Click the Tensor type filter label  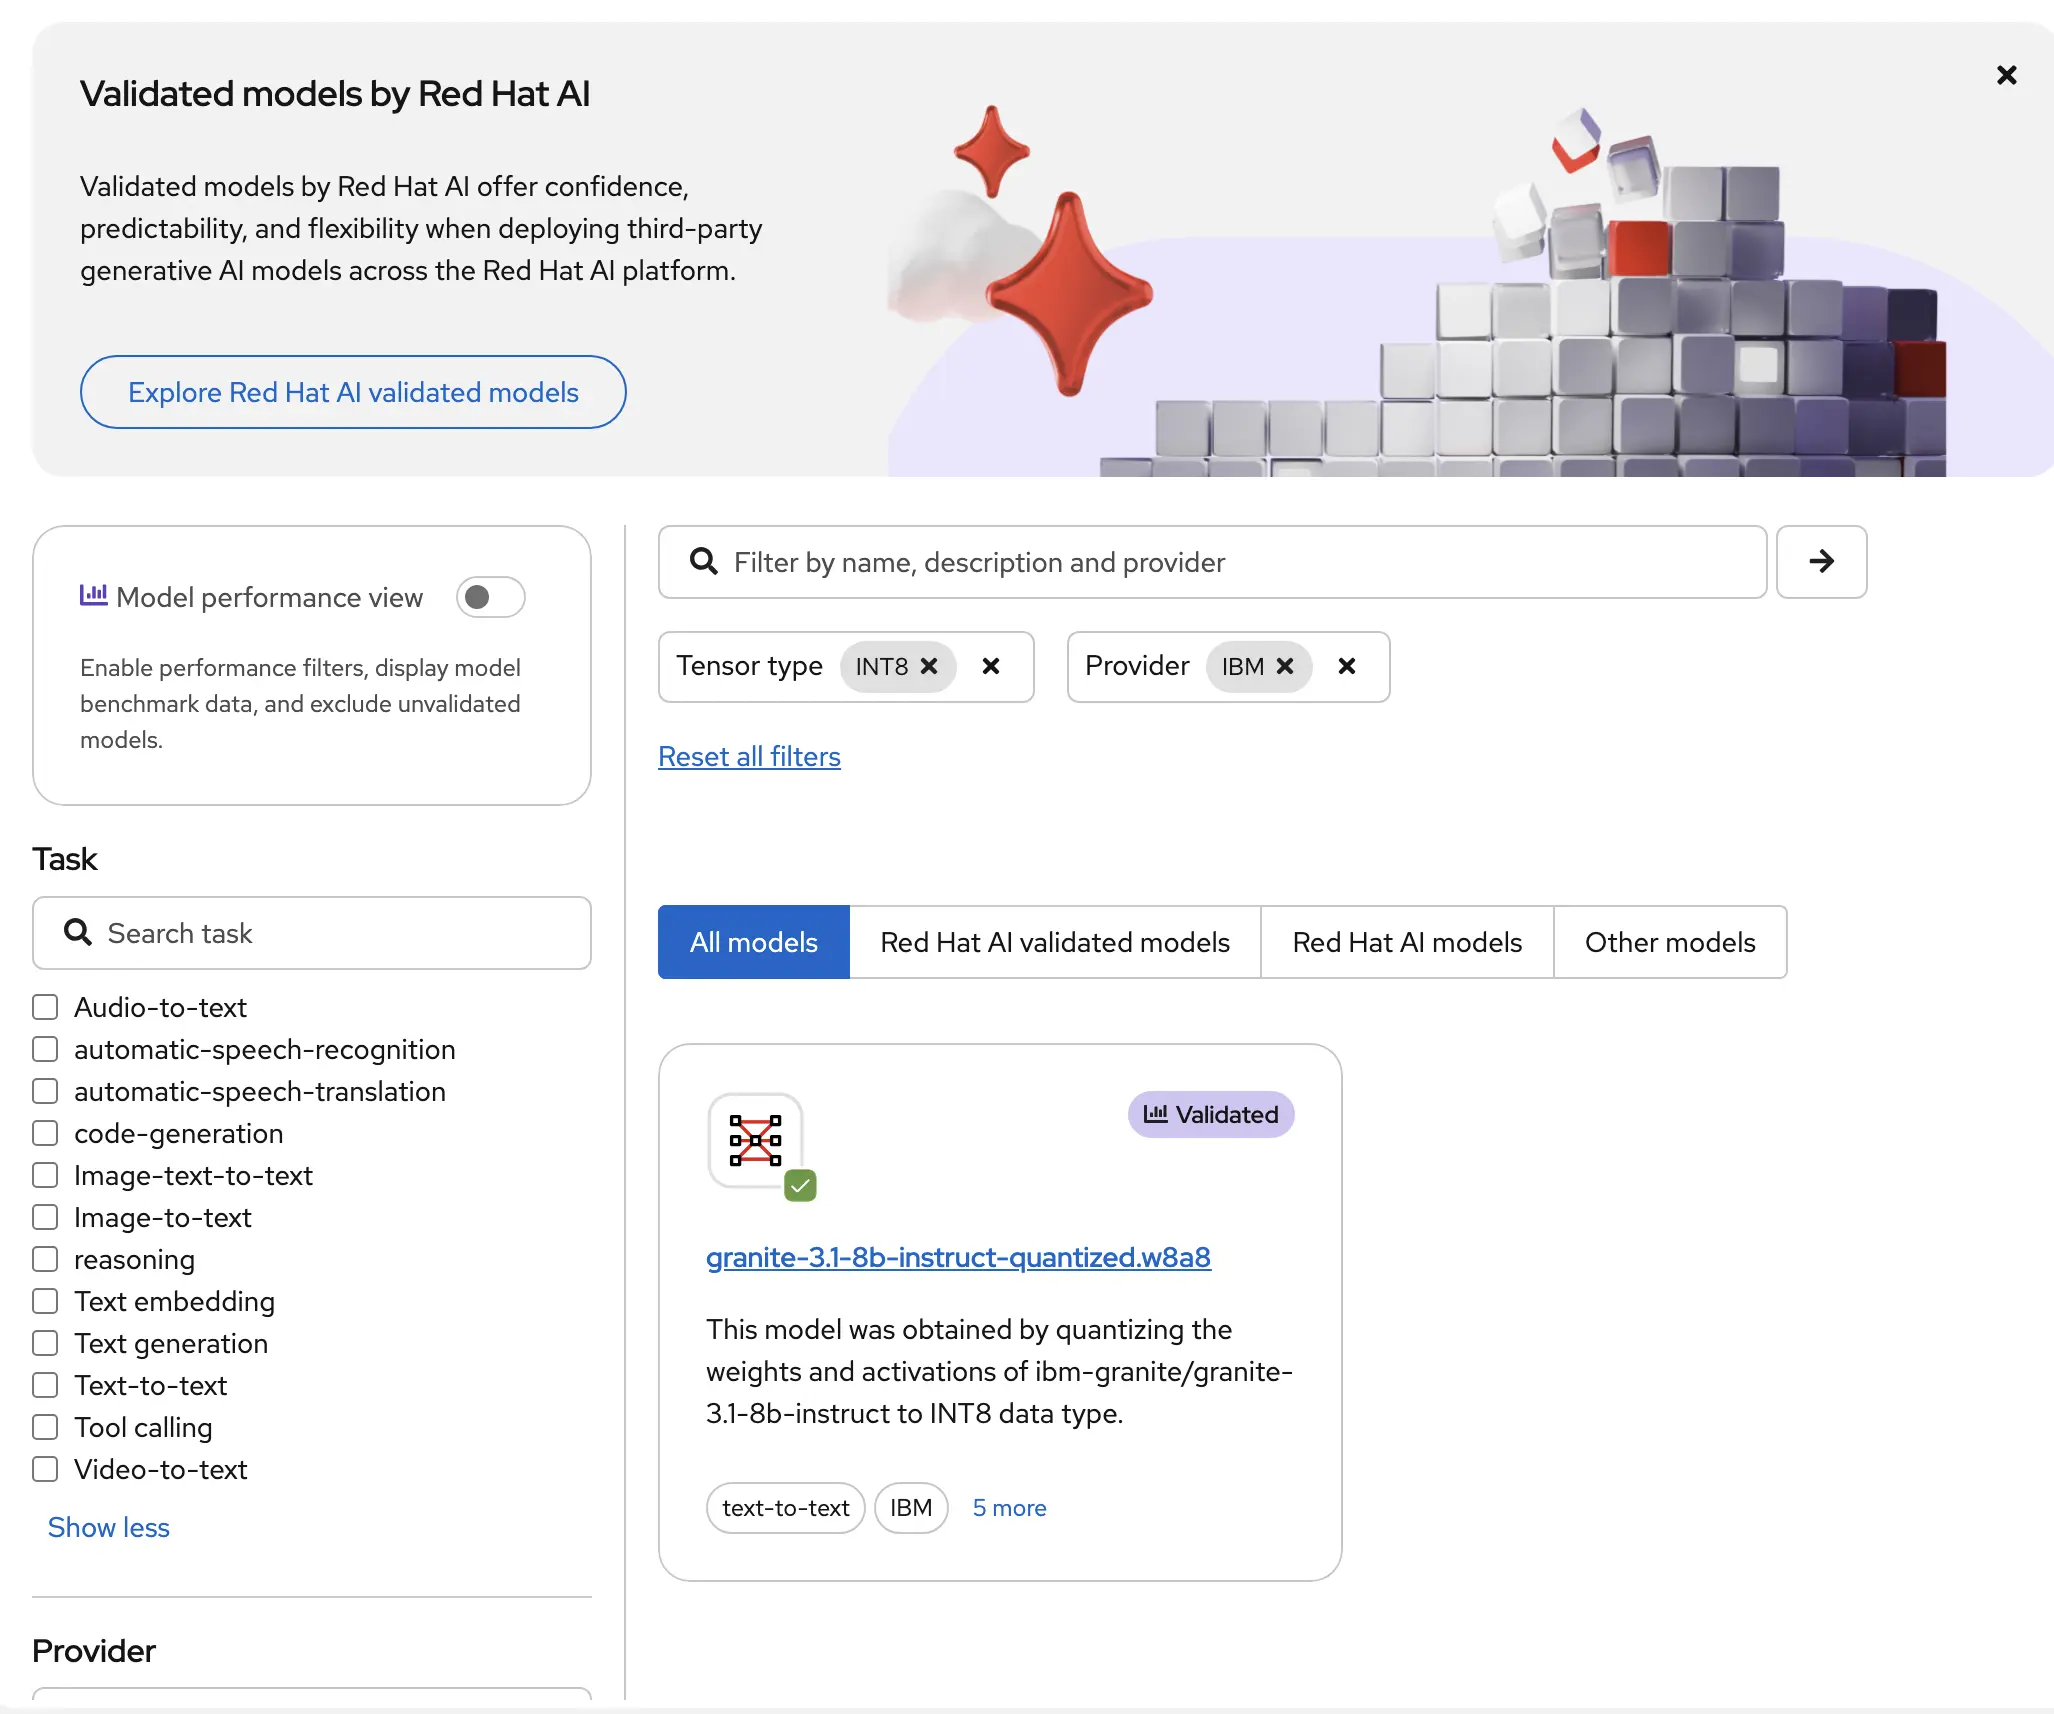(749, 666)
